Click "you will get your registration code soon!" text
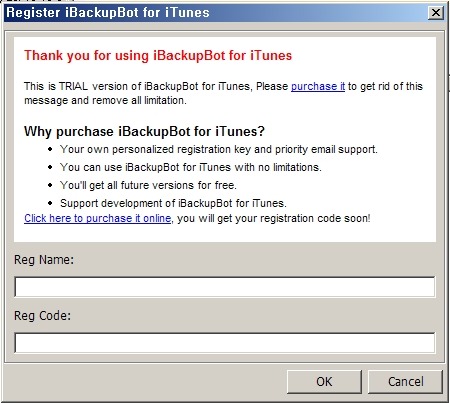The image size is (450, 403). coord(274,218)
